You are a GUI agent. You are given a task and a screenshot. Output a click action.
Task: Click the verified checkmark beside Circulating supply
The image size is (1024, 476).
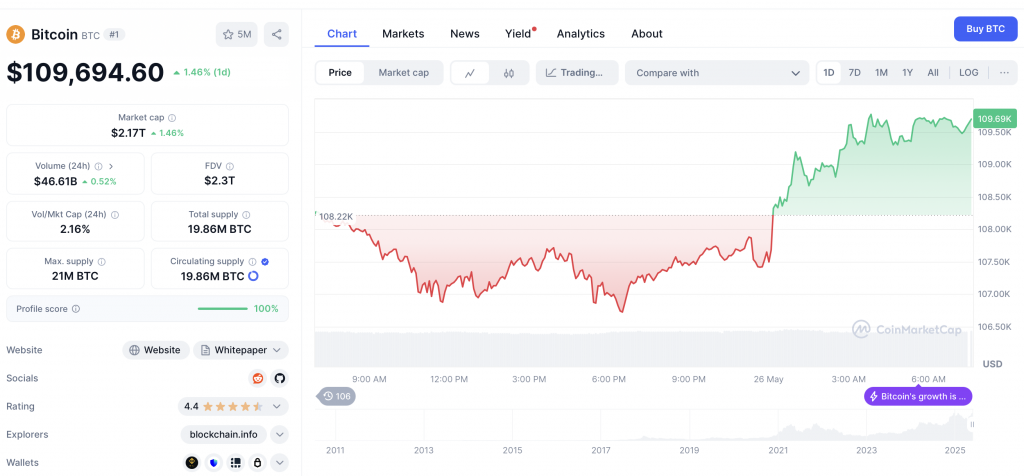pos(264,261)
